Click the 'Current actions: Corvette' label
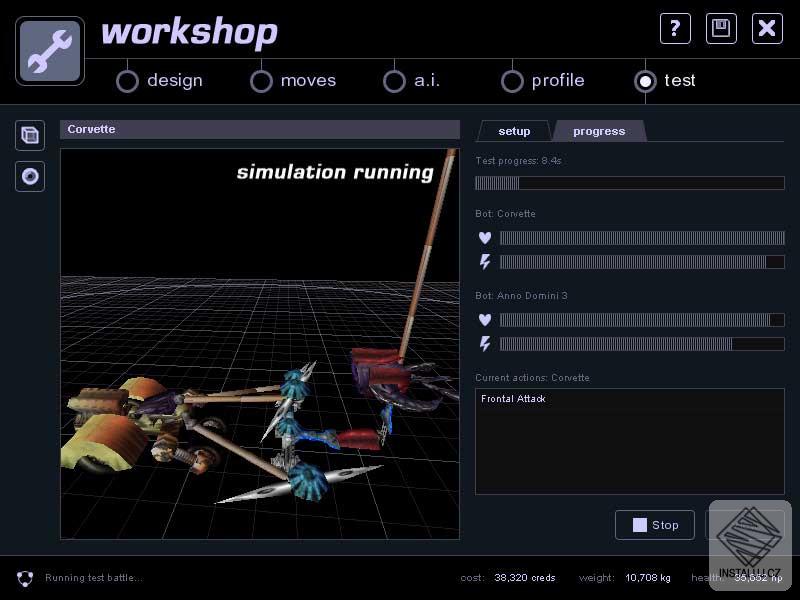The width and height of the screenshot is (800, 600). 532,378
